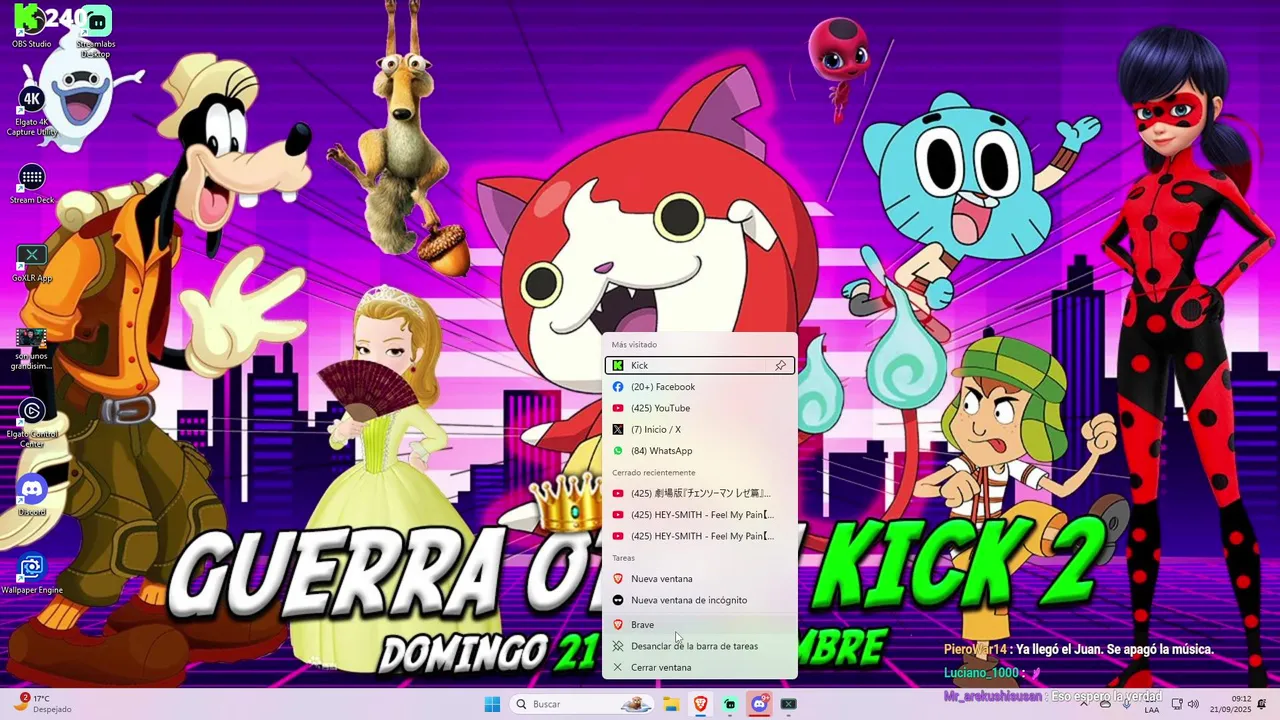The height and width of the screenshot is (720, 1280).
Task: Reopen the first HEY-SMITH - Feel My Pain entry
Action: coord(700,515)
